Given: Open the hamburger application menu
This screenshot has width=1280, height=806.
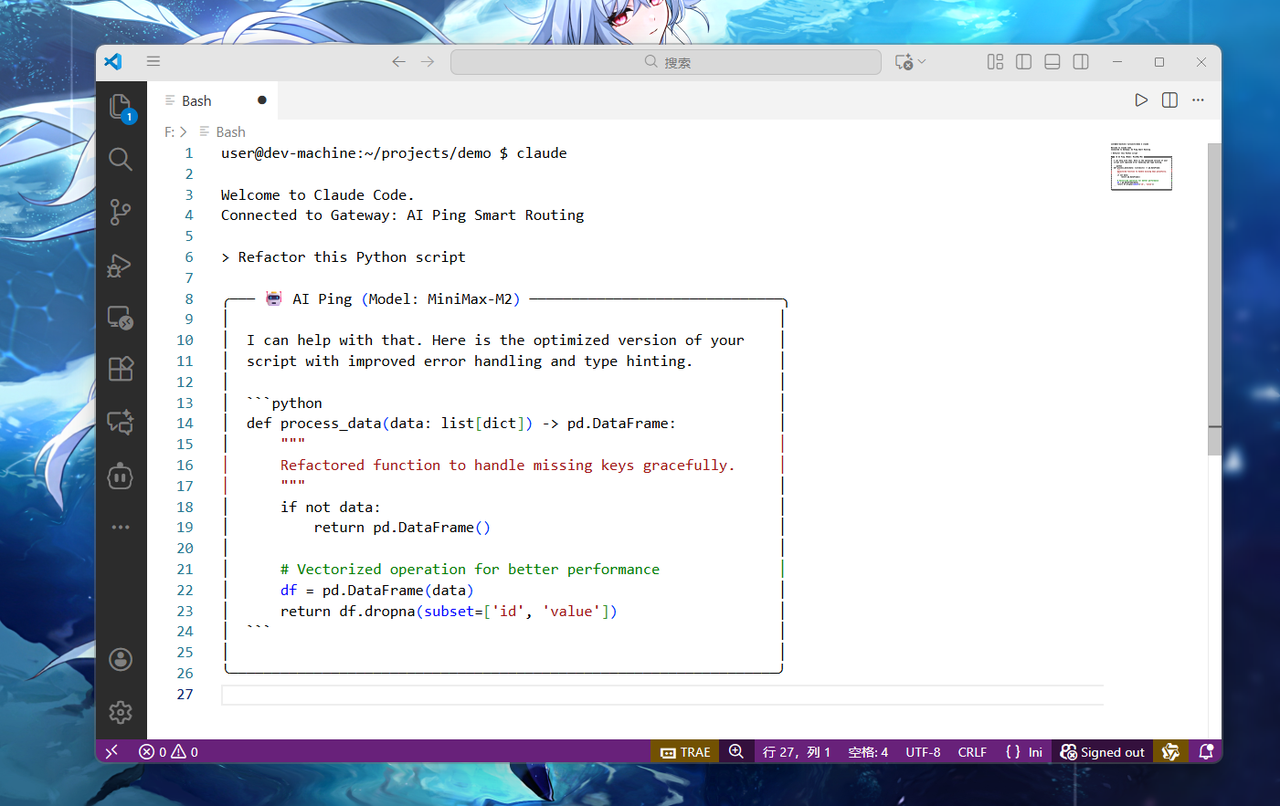Looking at the screenshot, I should [153, 61].
